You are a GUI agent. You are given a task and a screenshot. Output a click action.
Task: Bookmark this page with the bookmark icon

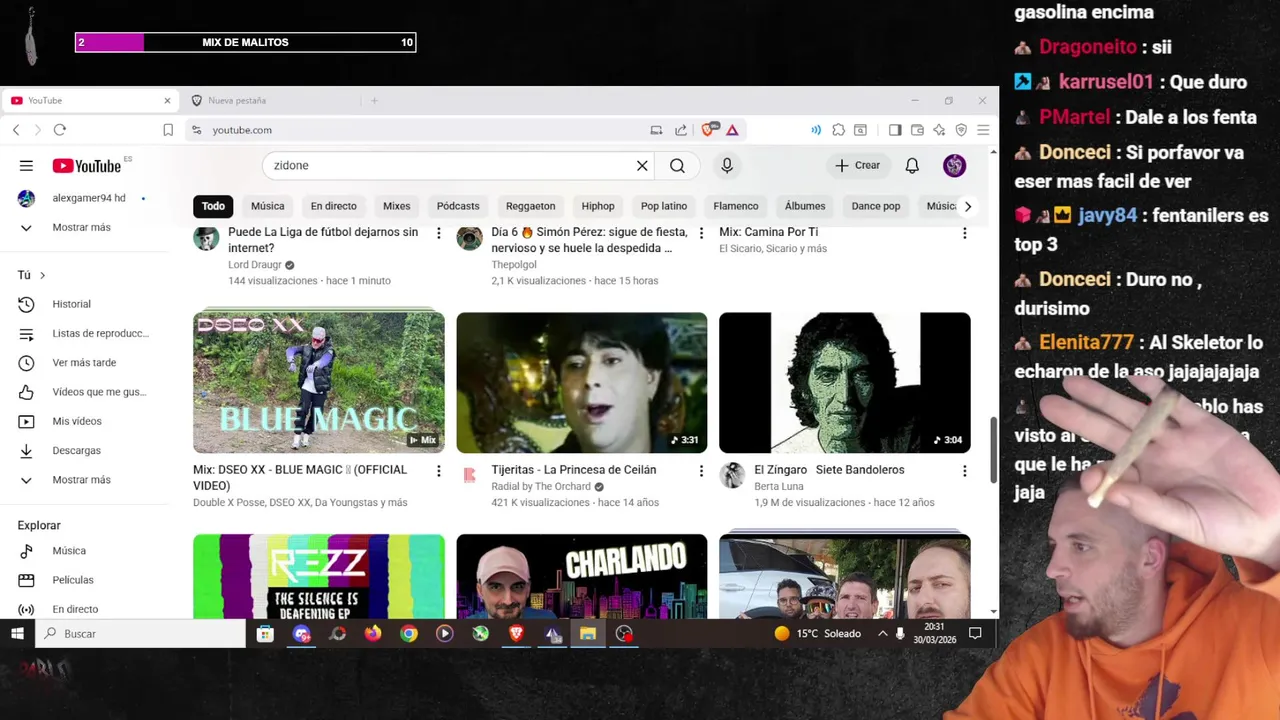[x=168, y=130]
